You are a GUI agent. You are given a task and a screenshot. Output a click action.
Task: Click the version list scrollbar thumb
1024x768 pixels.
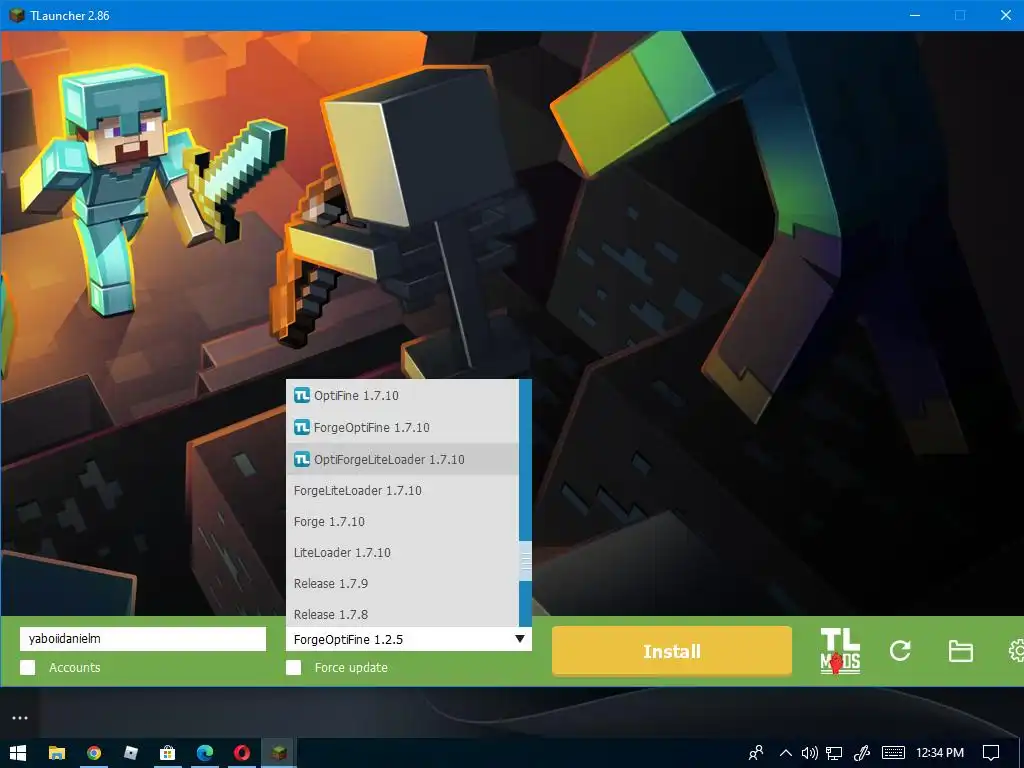tap(525, 561)
